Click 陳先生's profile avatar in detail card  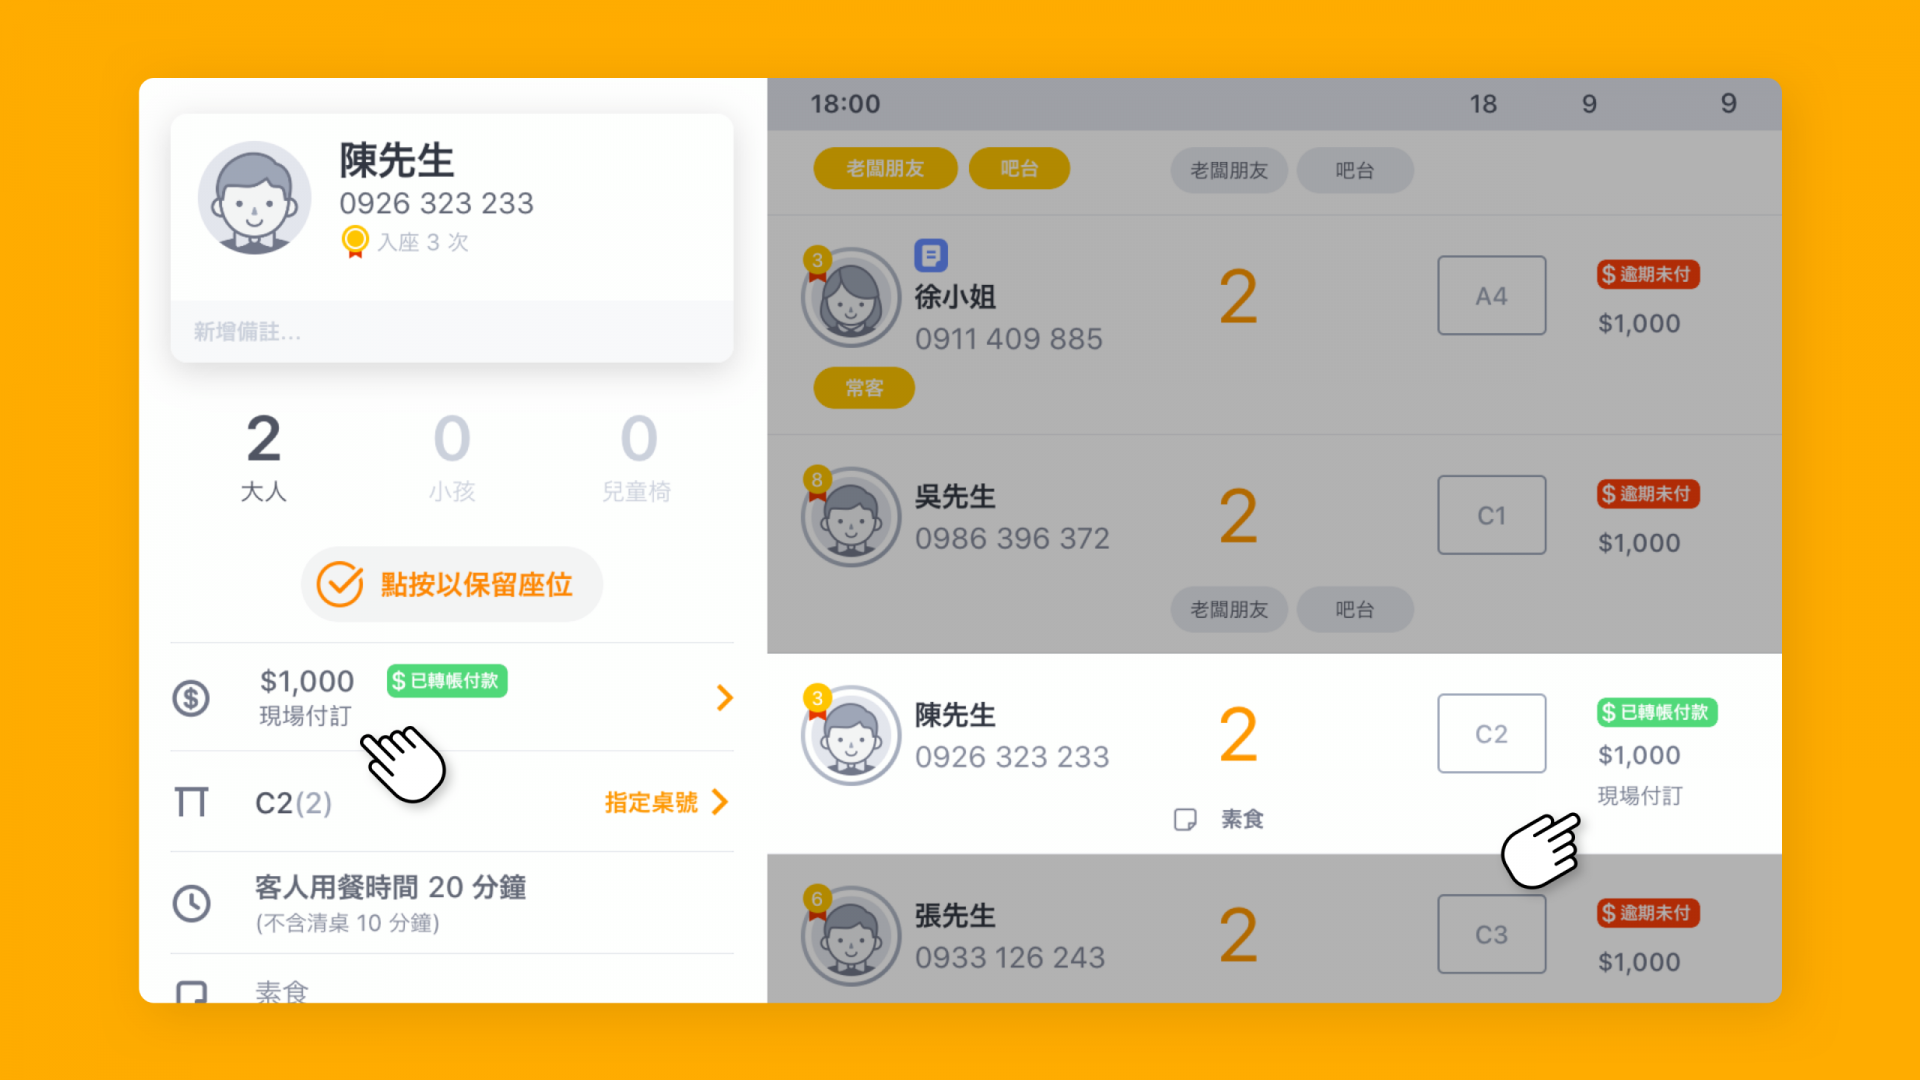tap(254, 198)
